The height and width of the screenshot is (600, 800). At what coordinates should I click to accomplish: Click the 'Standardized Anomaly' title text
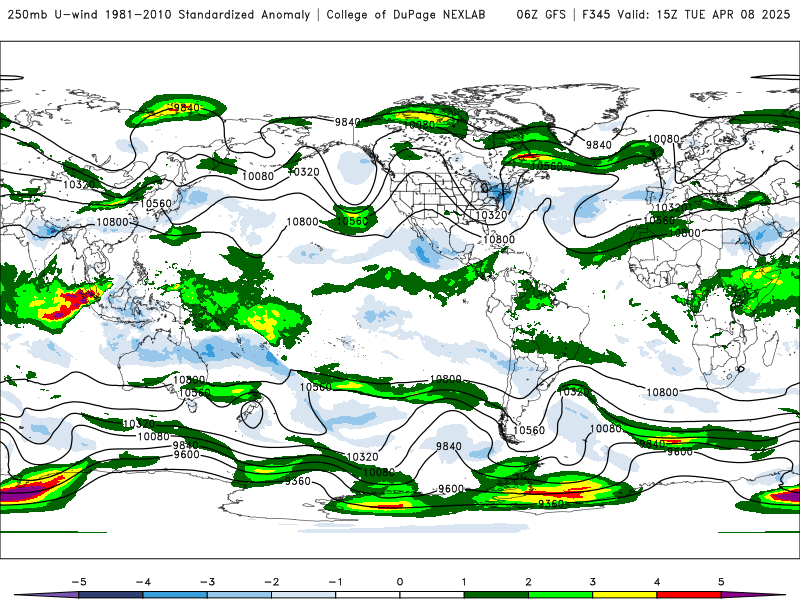click(x=244, y=14)
